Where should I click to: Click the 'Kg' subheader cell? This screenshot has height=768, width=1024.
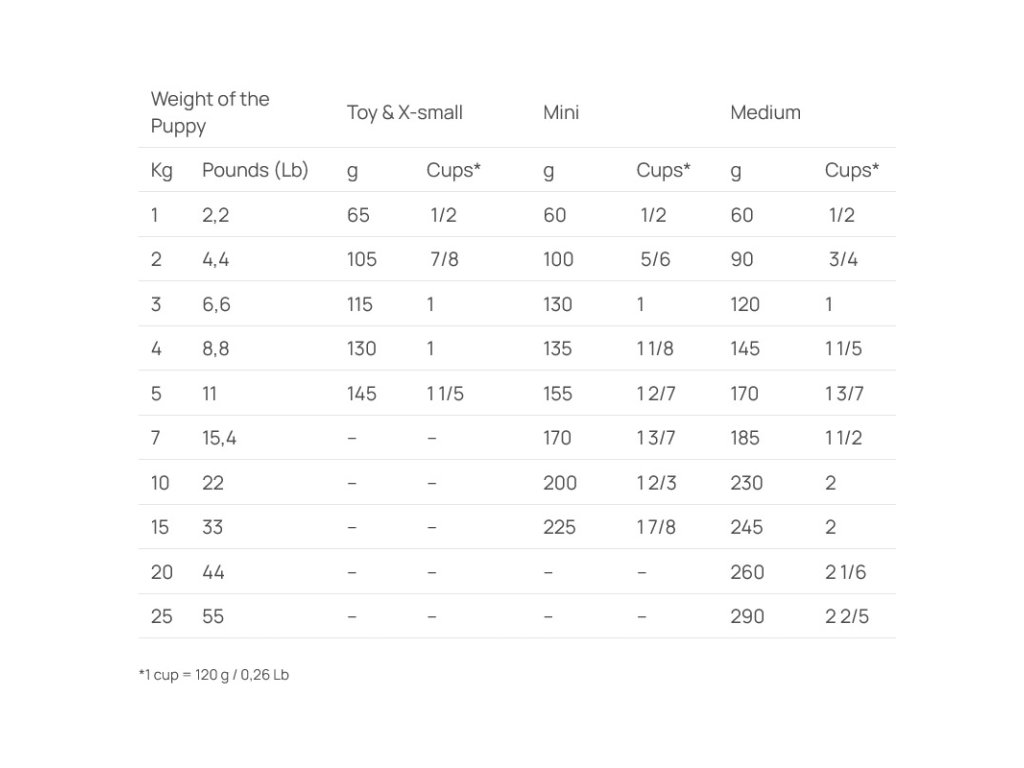click(162, 171)
